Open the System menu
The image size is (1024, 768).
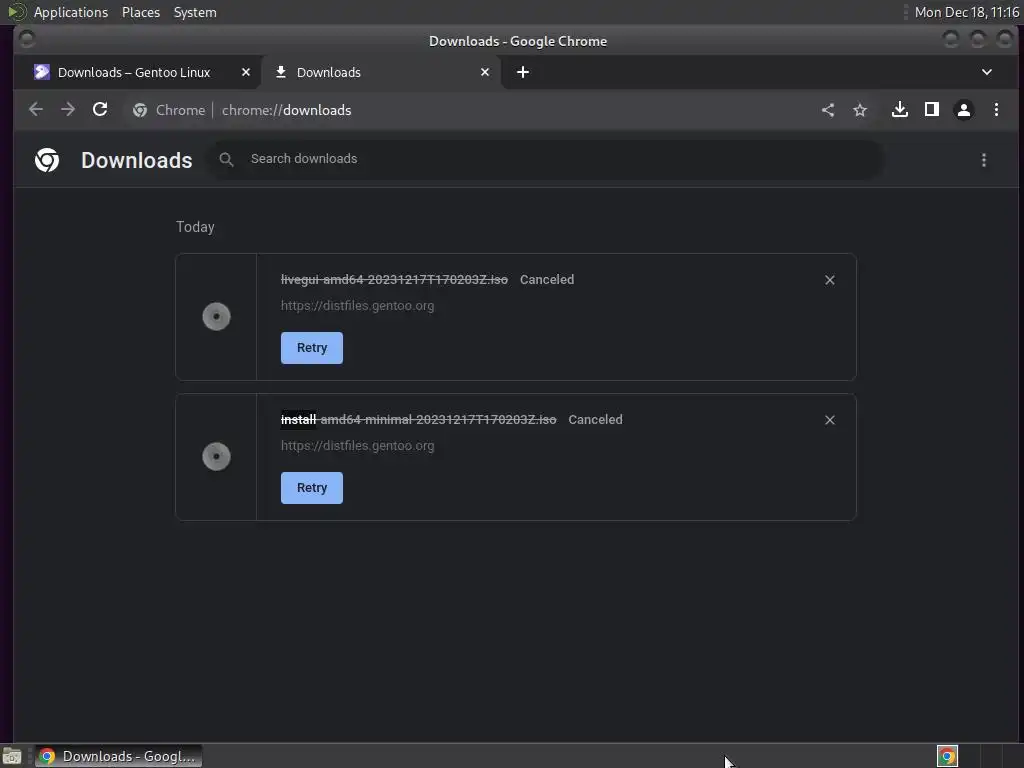[195, 12]
